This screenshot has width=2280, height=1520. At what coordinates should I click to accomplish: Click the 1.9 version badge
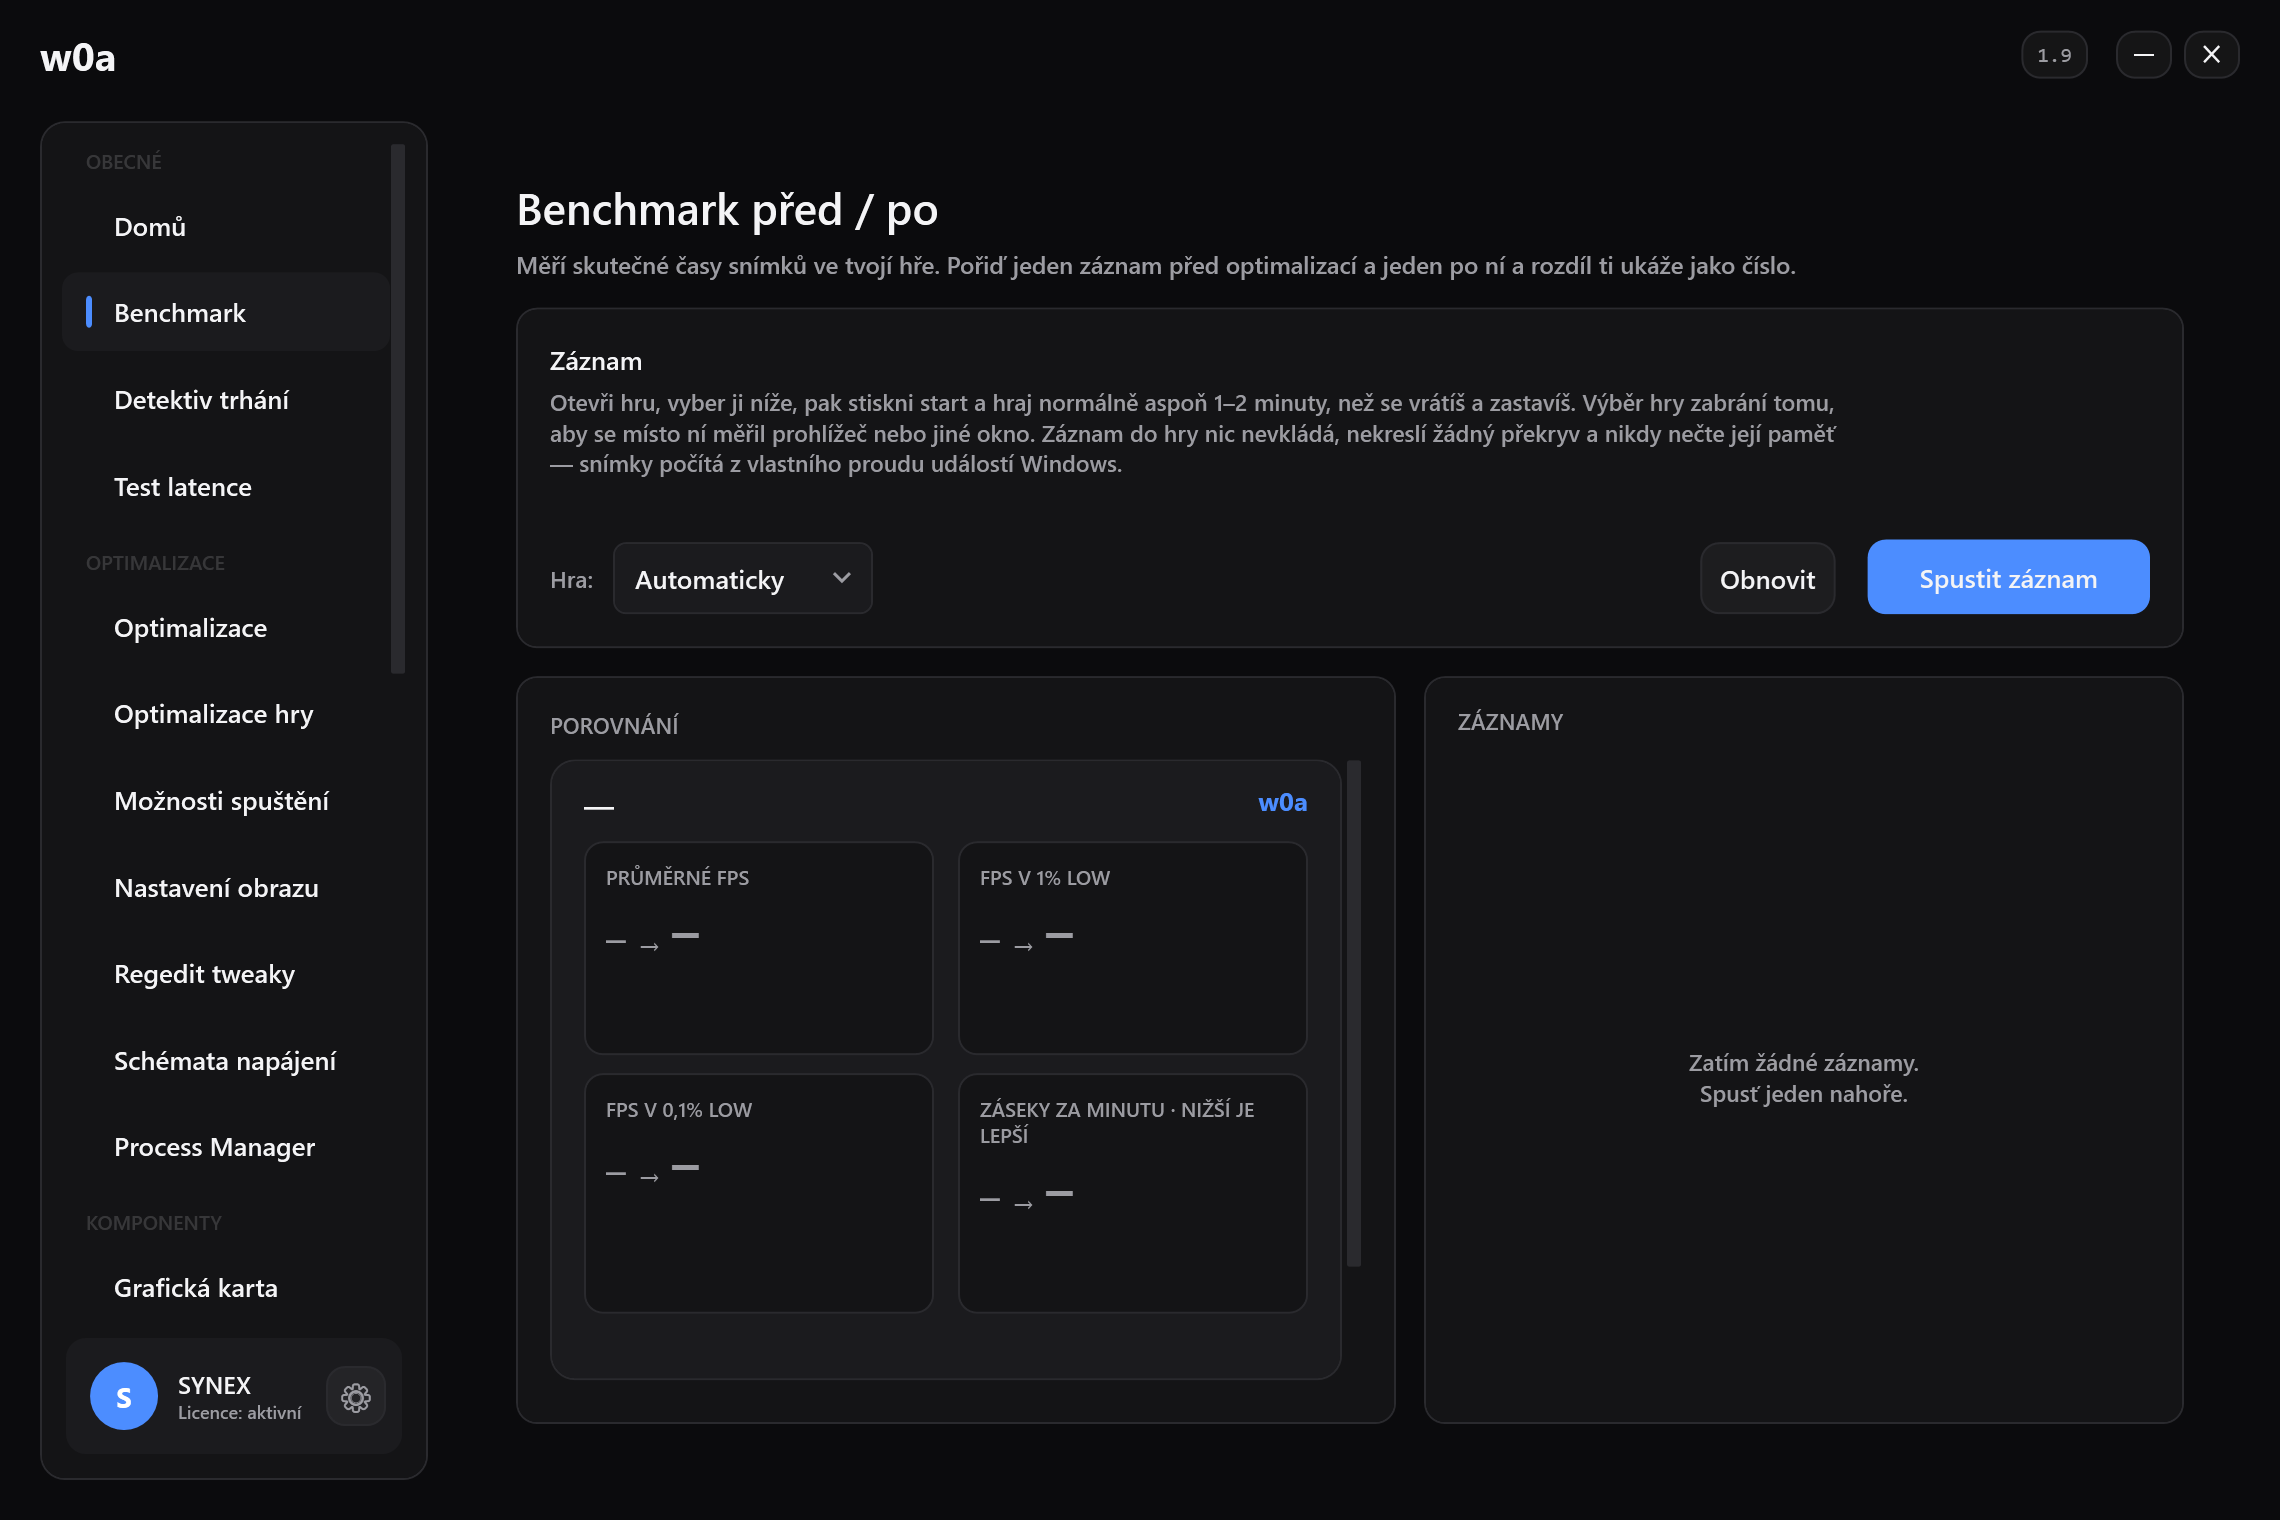tap(2054, 55)
